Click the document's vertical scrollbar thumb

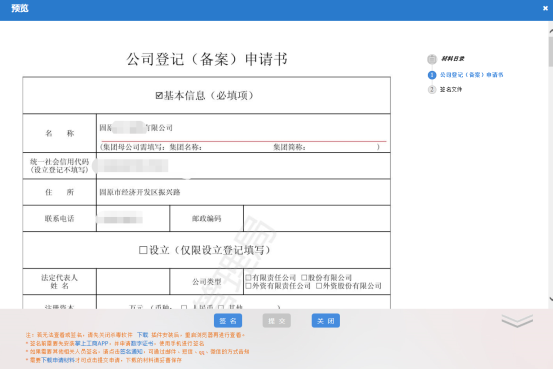coord(551,51)
